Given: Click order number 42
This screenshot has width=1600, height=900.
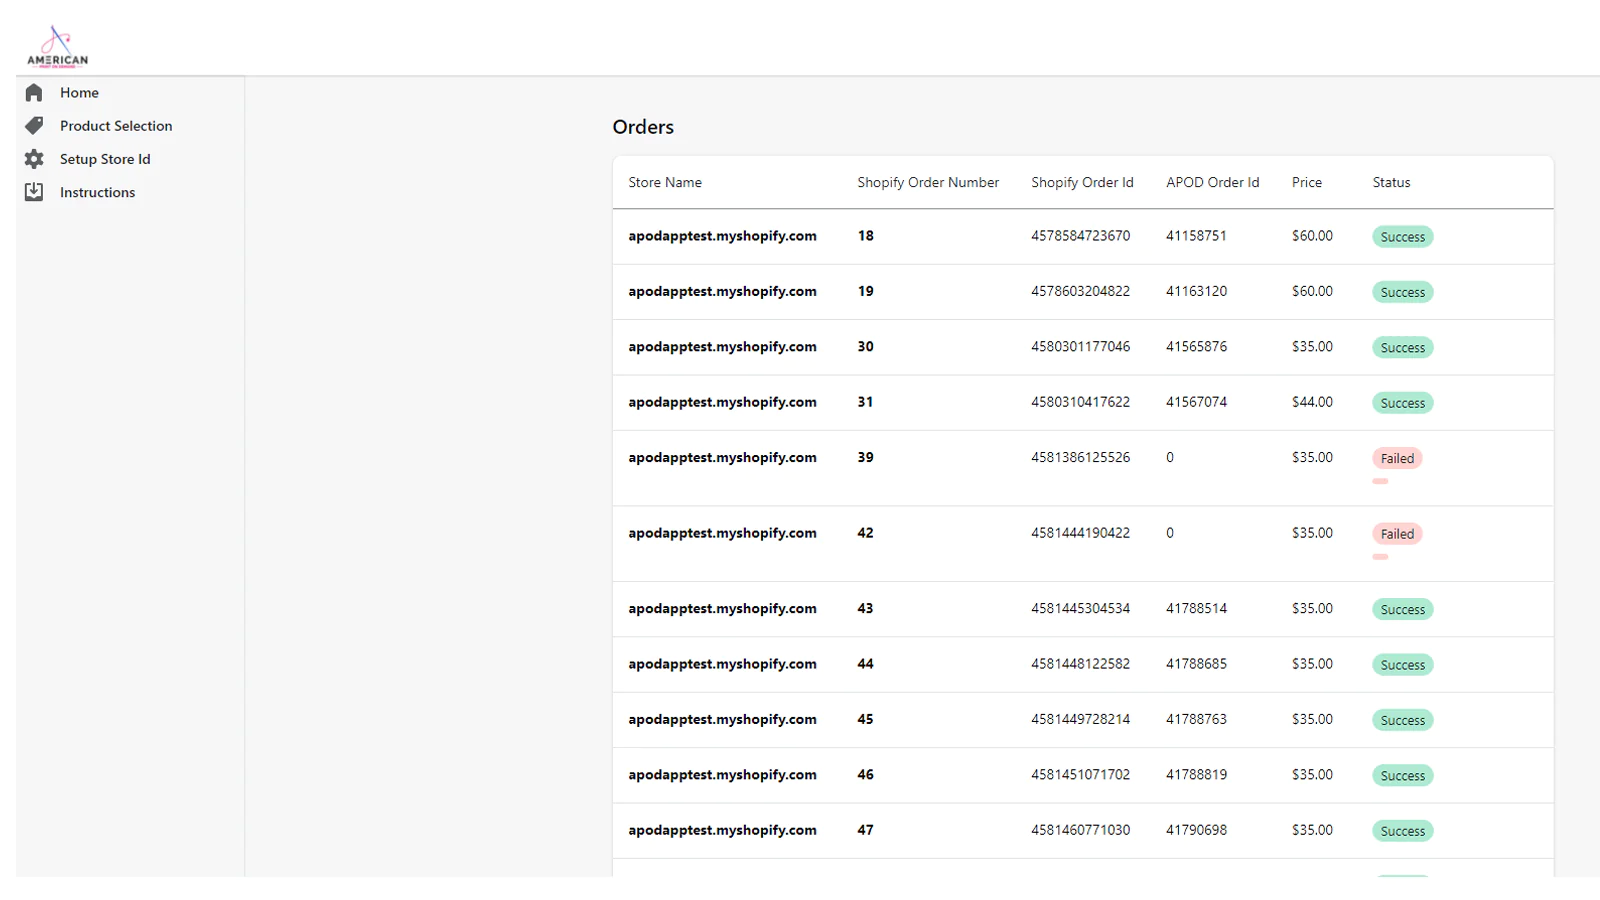Looking at the screenshot, I should coord(865,533).
